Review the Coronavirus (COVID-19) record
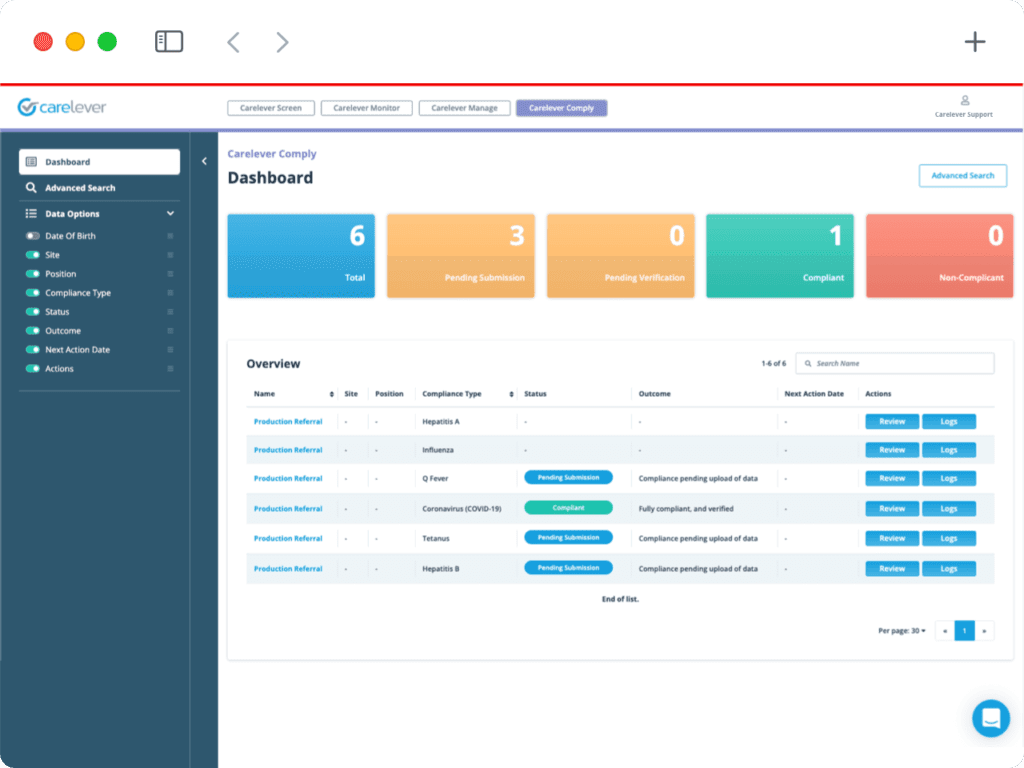Screen dimensions: 1024x768 (x=891, y=509)
